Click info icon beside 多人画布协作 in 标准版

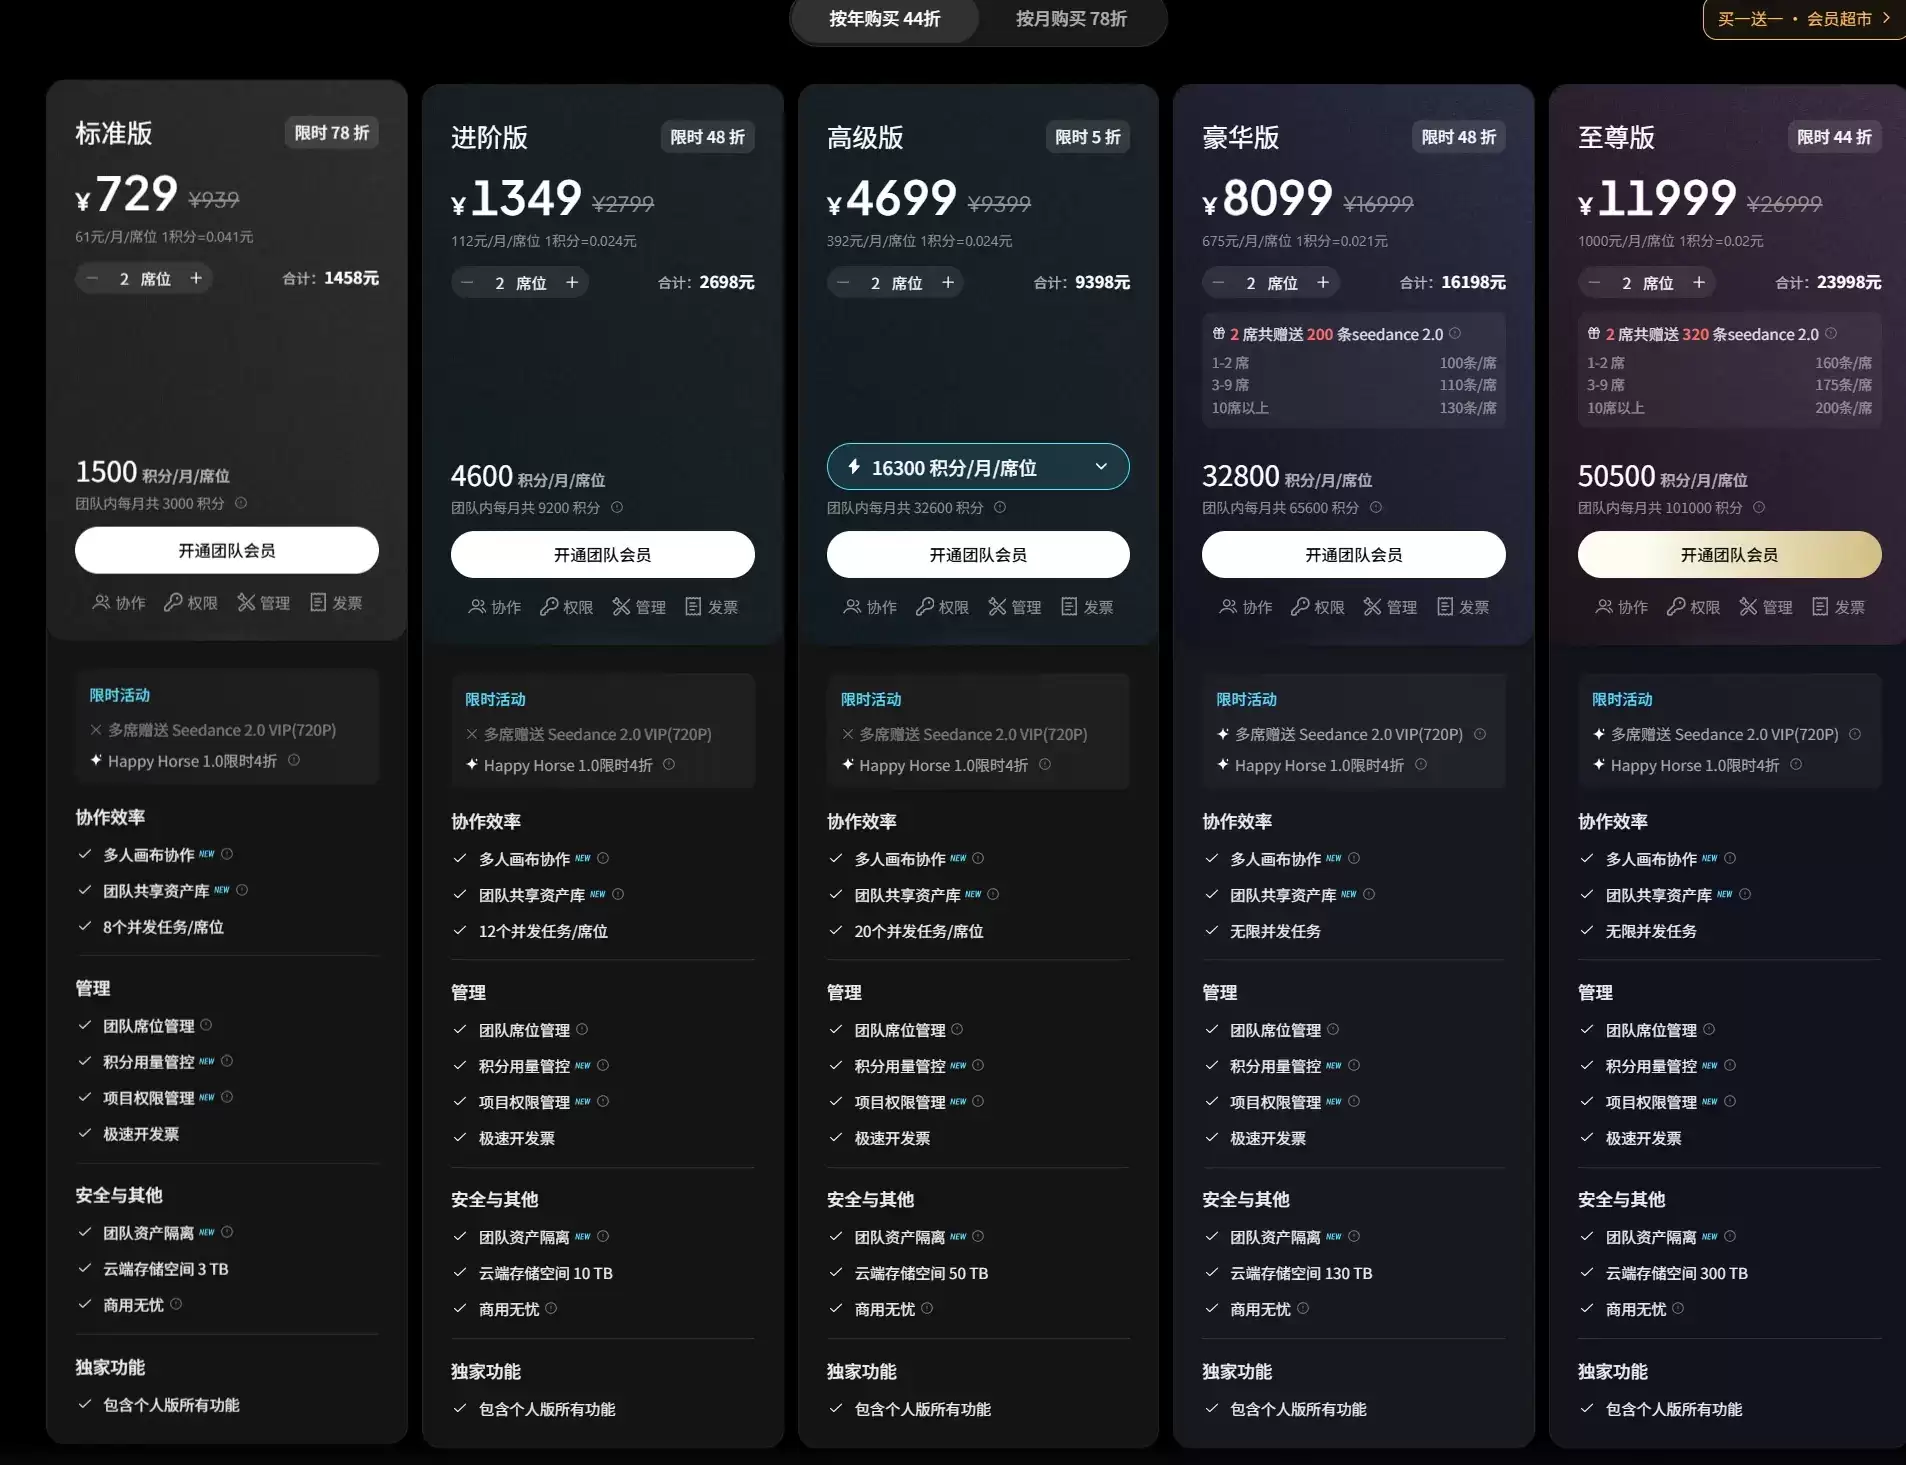(227, 854)
